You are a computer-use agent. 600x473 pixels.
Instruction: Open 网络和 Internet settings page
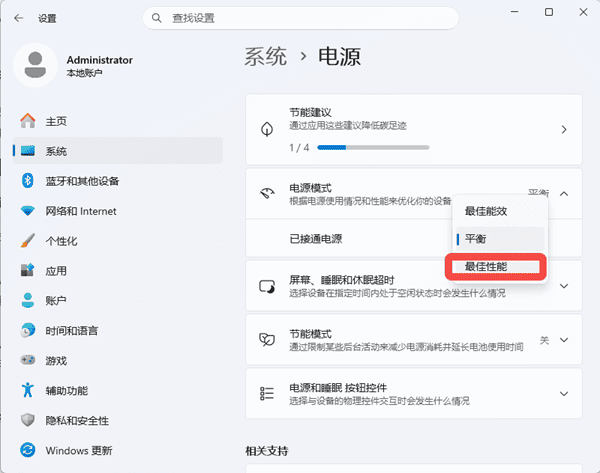pos(118,210)
